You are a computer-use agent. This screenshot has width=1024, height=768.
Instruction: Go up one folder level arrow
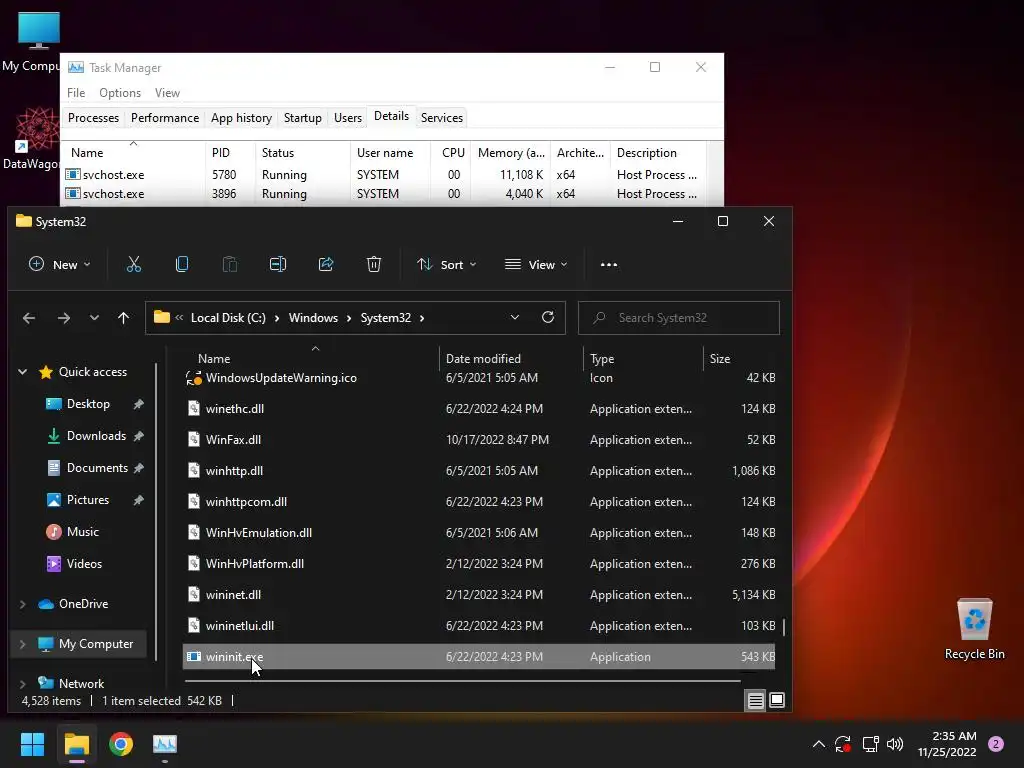point(123,318)
